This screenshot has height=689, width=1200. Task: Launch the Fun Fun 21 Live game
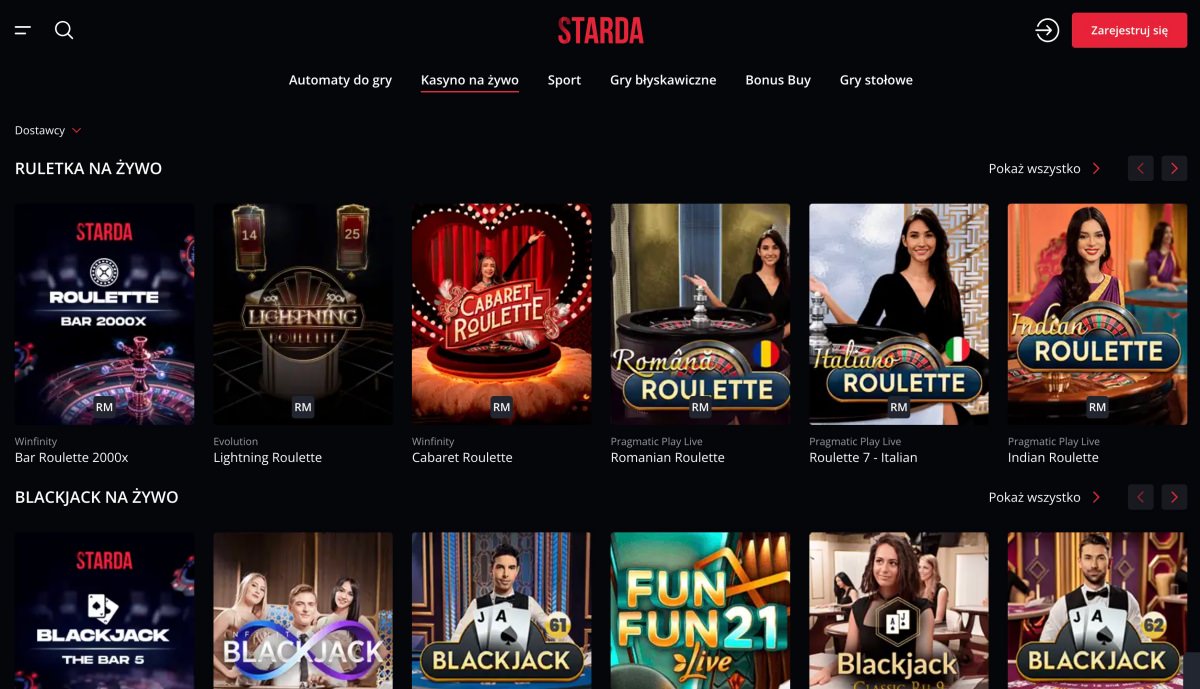click(700, 610)
